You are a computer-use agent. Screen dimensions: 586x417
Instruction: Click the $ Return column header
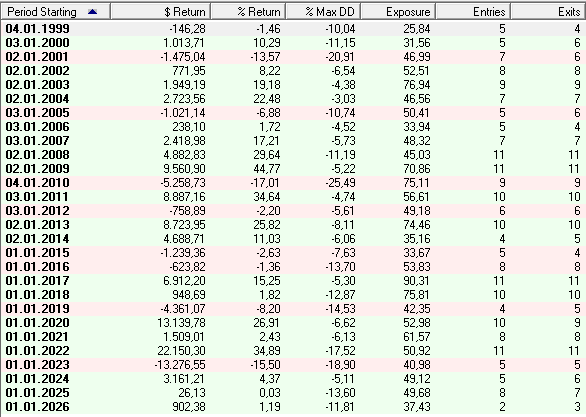(x=161, y=12)
